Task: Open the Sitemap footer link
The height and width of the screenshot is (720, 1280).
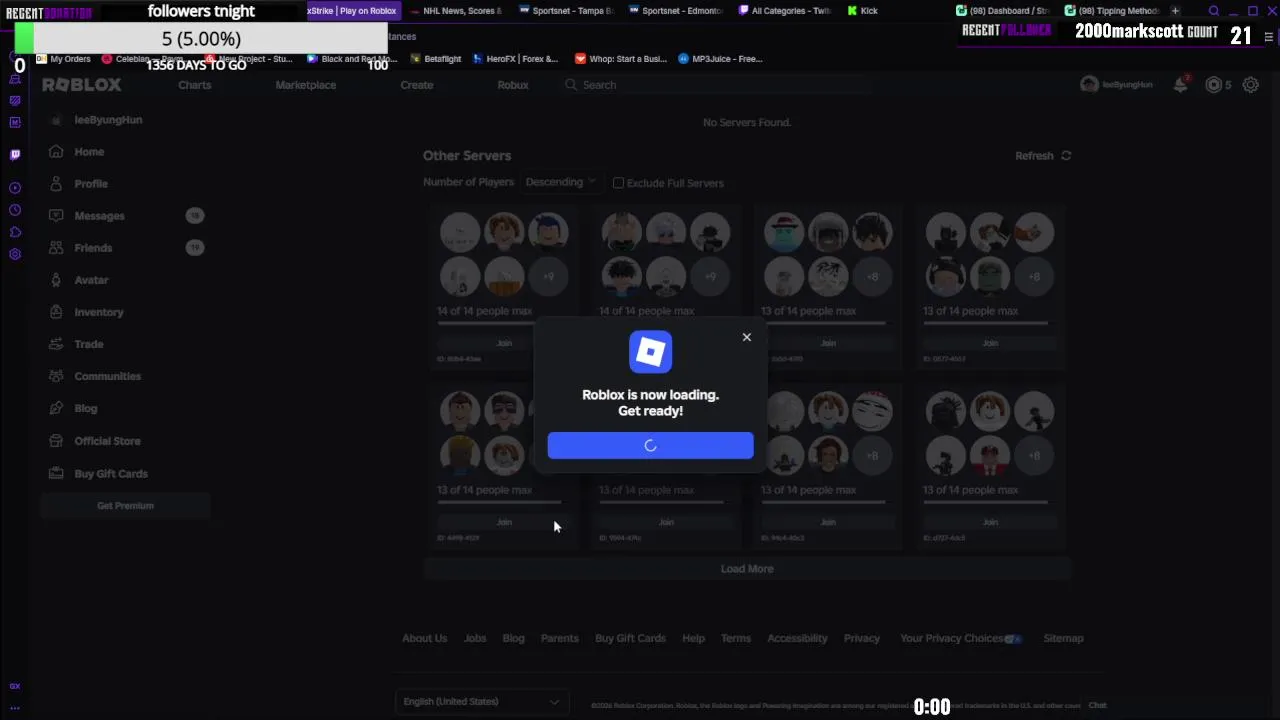Action: (x=1063, y=638)
